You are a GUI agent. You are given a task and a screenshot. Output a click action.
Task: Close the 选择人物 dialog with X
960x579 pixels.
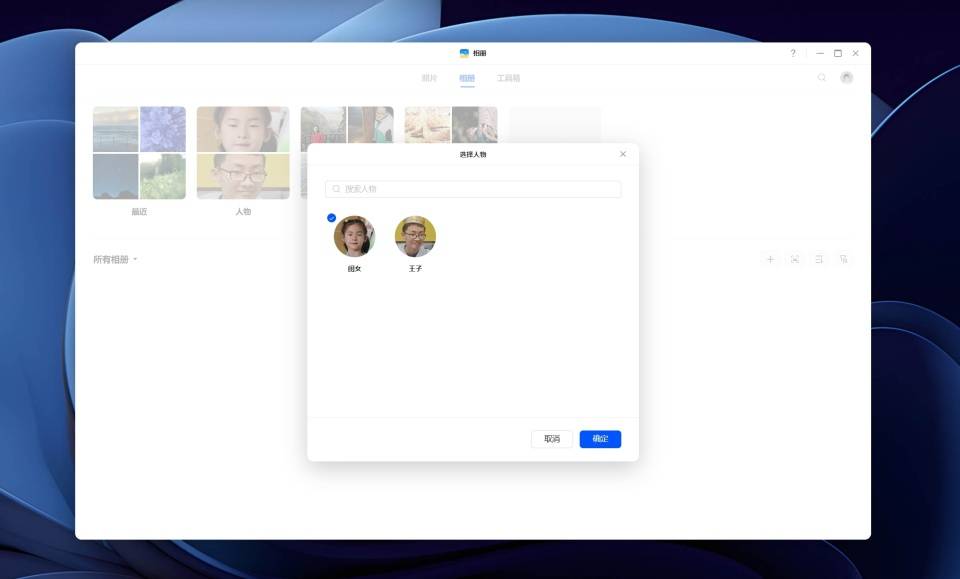click(623, 154)
